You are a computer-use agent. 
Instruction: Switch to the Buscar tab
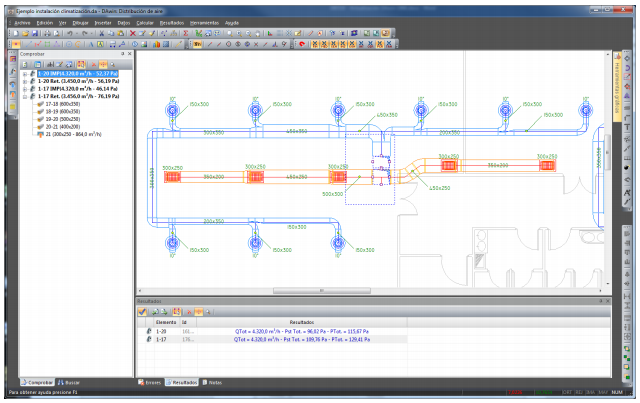tap(69, 383)
